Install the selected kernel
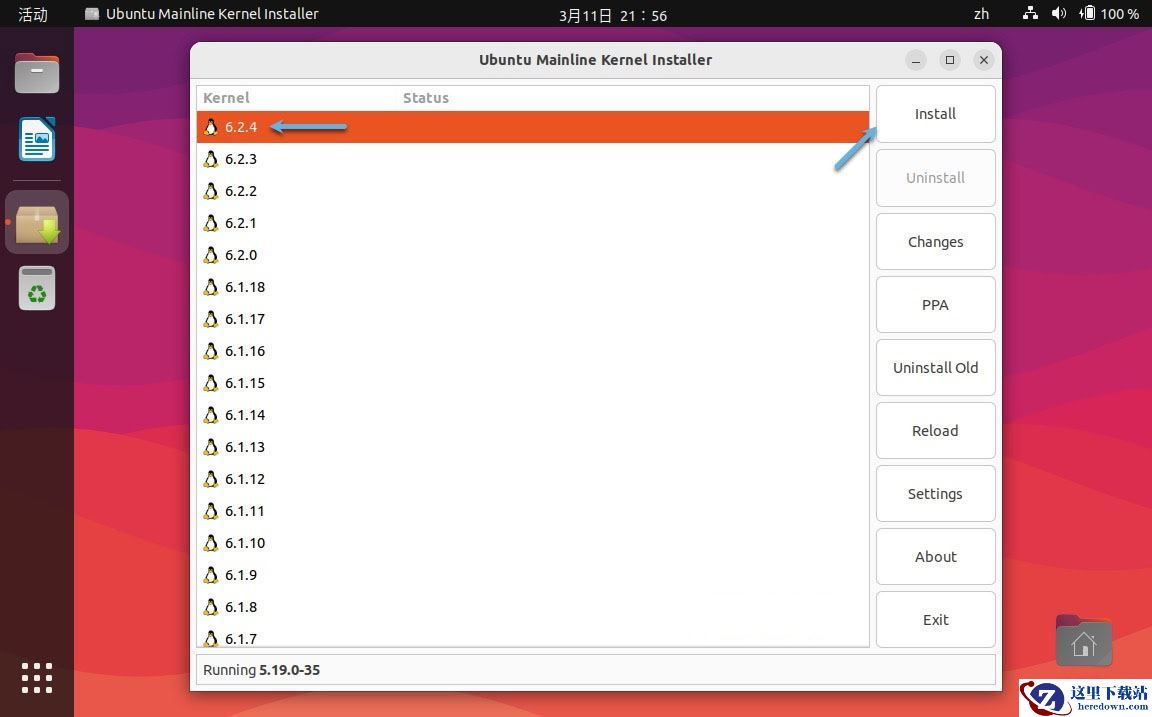This screenshot has height=717, width=1152. click(x=935, y=114)
